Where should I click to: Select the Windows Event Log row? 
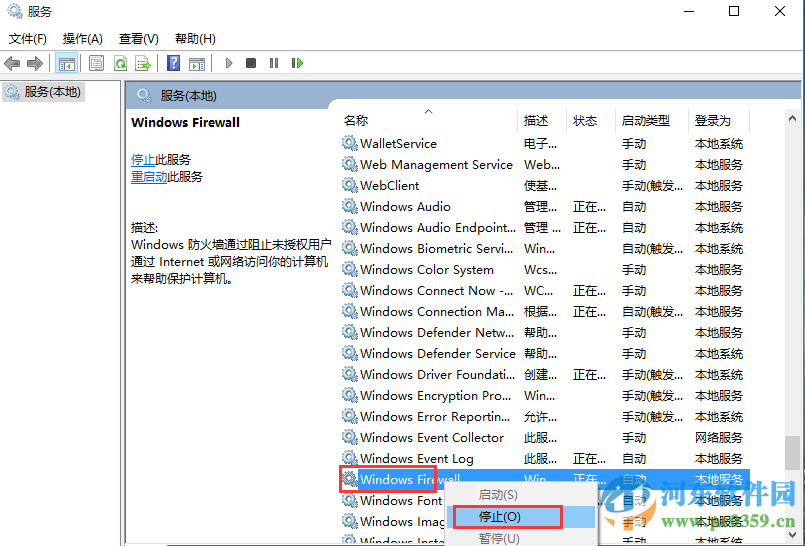[544, 459]
